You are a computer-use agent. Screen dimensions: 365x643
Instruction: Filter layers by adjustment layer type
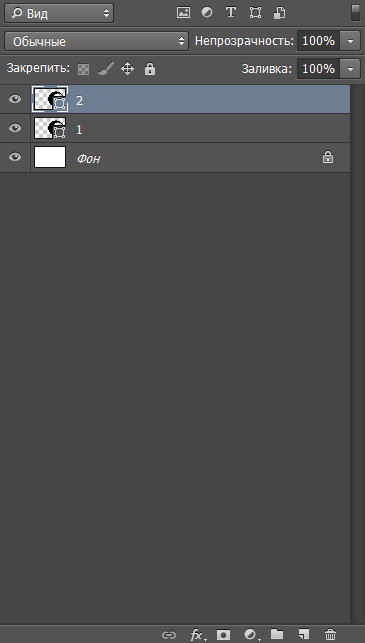207,13
